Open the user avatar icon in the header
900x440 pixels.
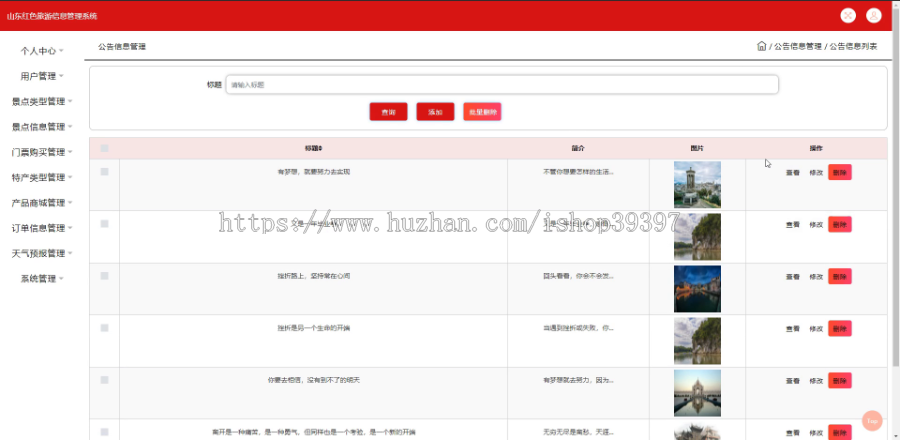pos(874,15)
